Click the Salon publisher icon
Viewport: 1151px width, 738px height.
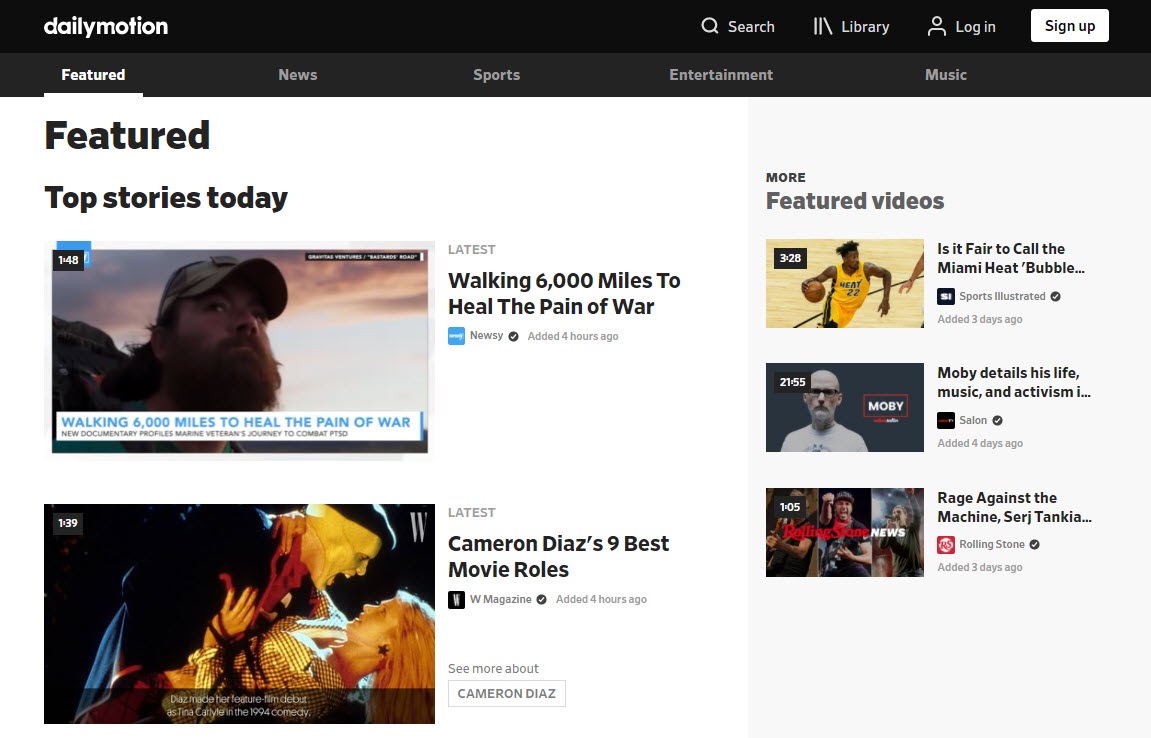click(x=947, y=420)
